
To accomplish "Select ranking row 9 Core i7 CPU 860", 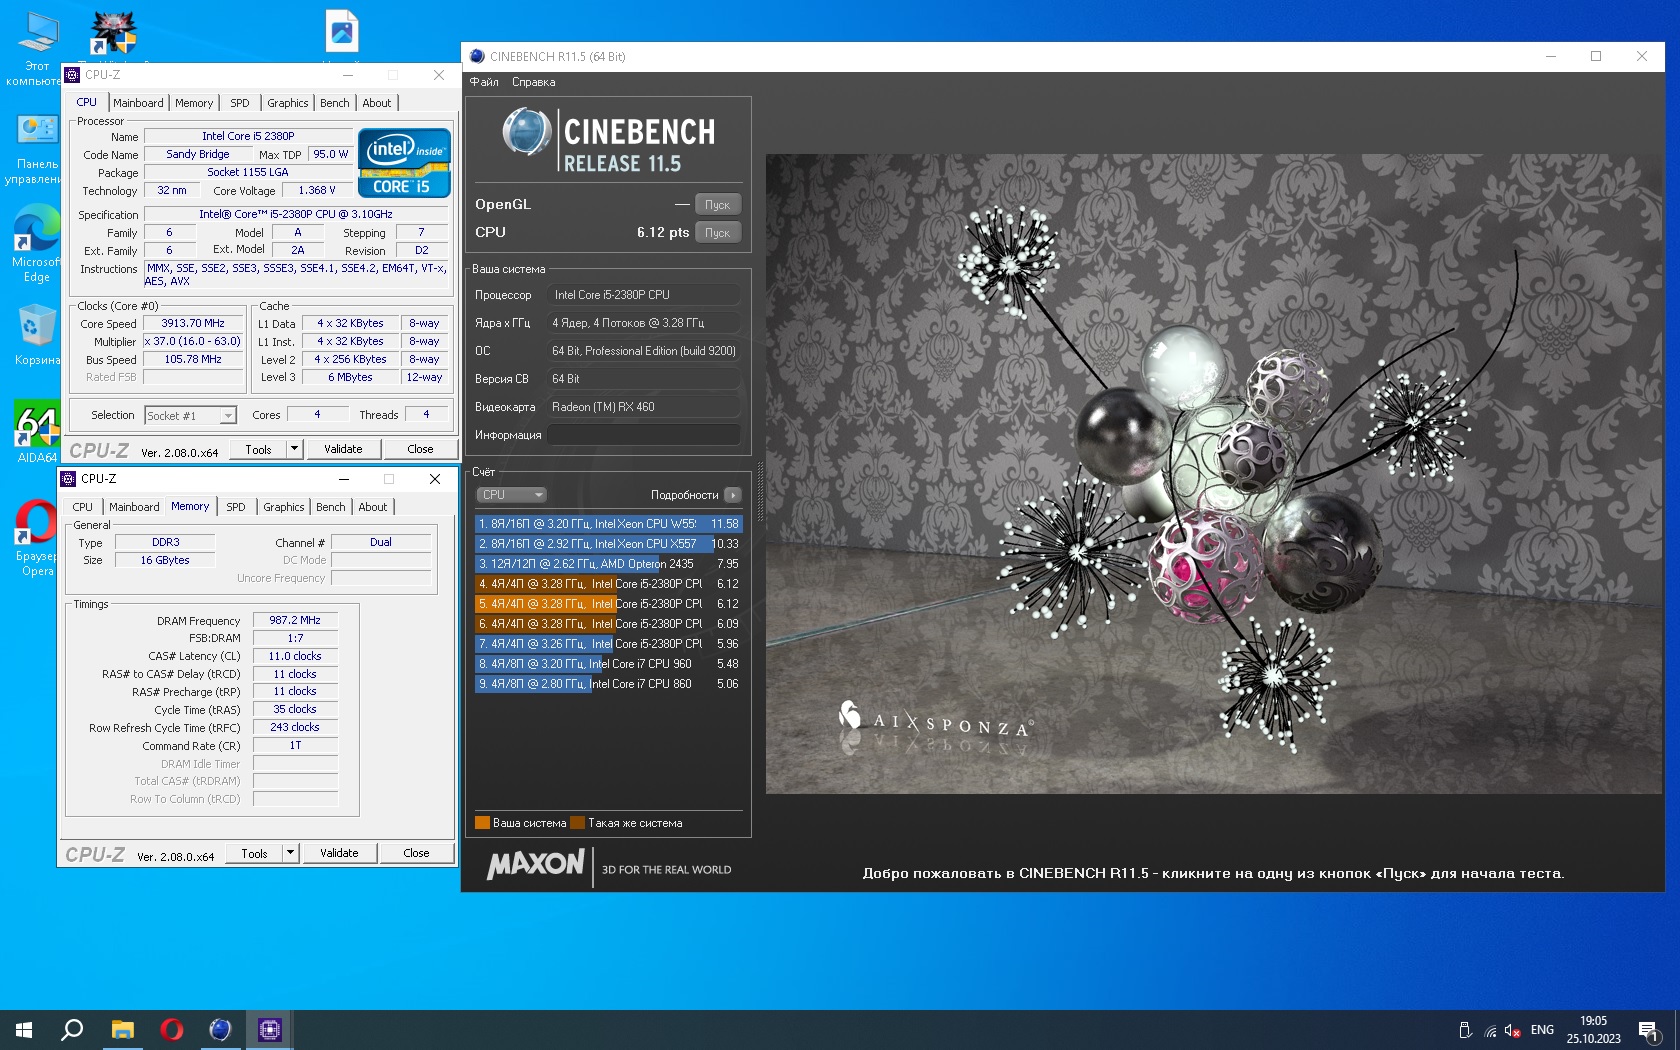I will 608,684.
